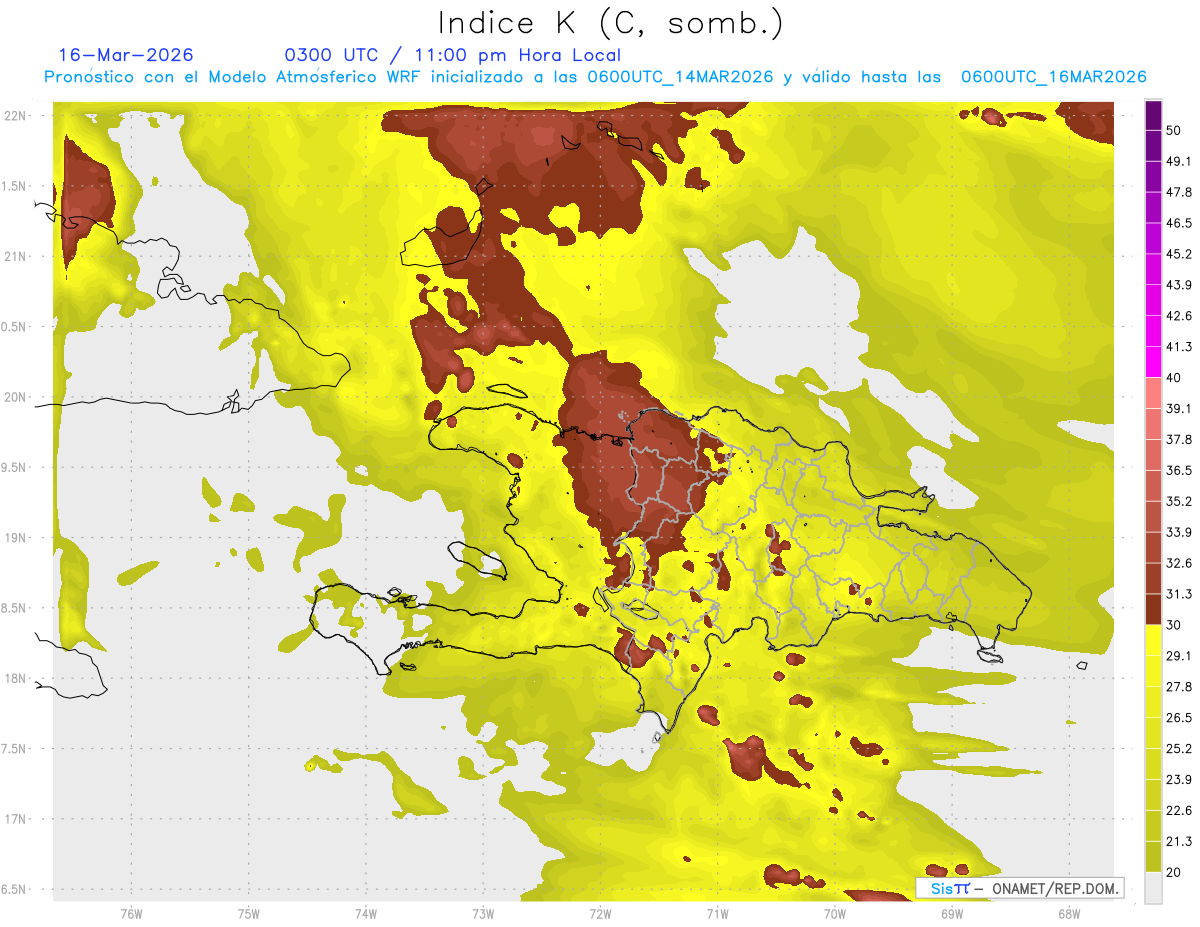This screenshot has width=1200, height=927.
Task: Click the '47.8' colorbar value
Action: tap(1179, 192)
